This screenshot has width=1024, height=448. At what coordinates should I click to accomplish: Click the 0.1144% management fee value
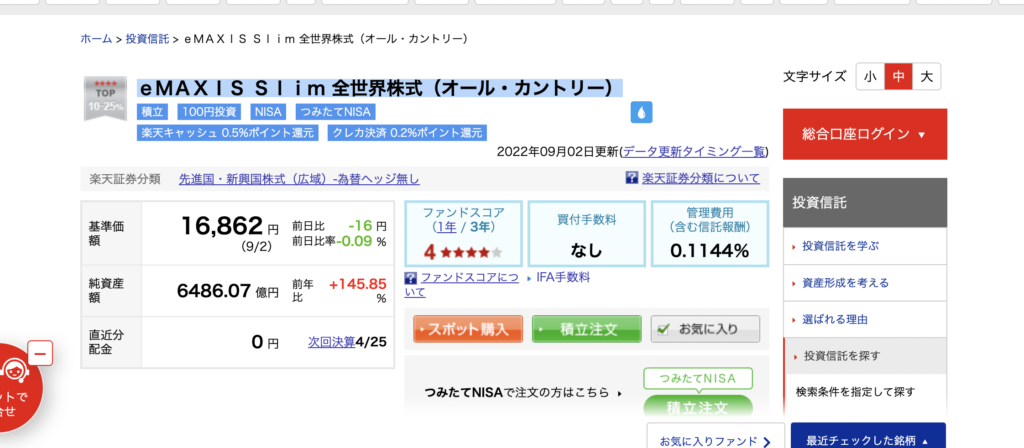(709, 251)
